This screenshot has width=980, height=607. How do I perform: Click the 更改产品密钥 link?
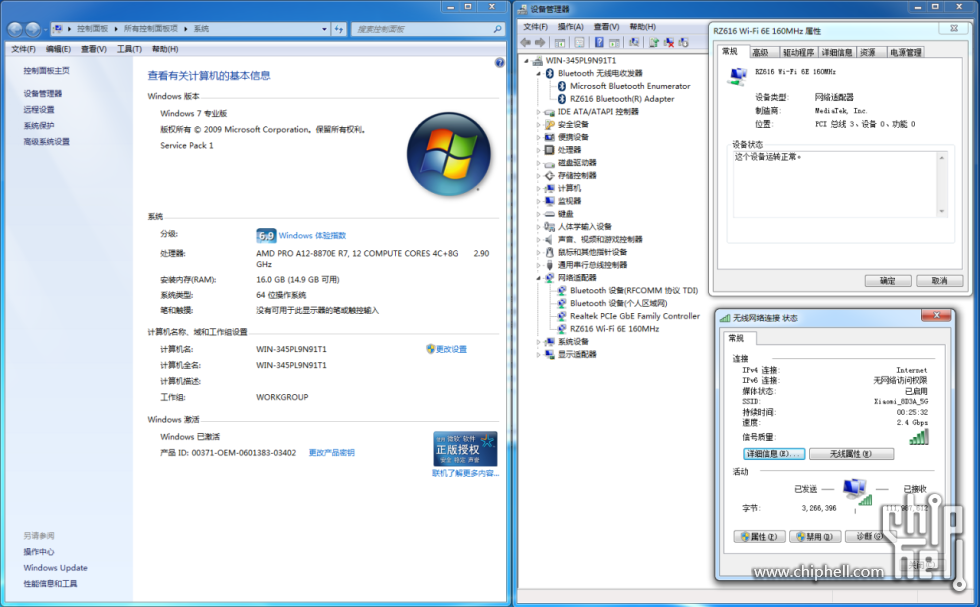(x=331, y=453)
